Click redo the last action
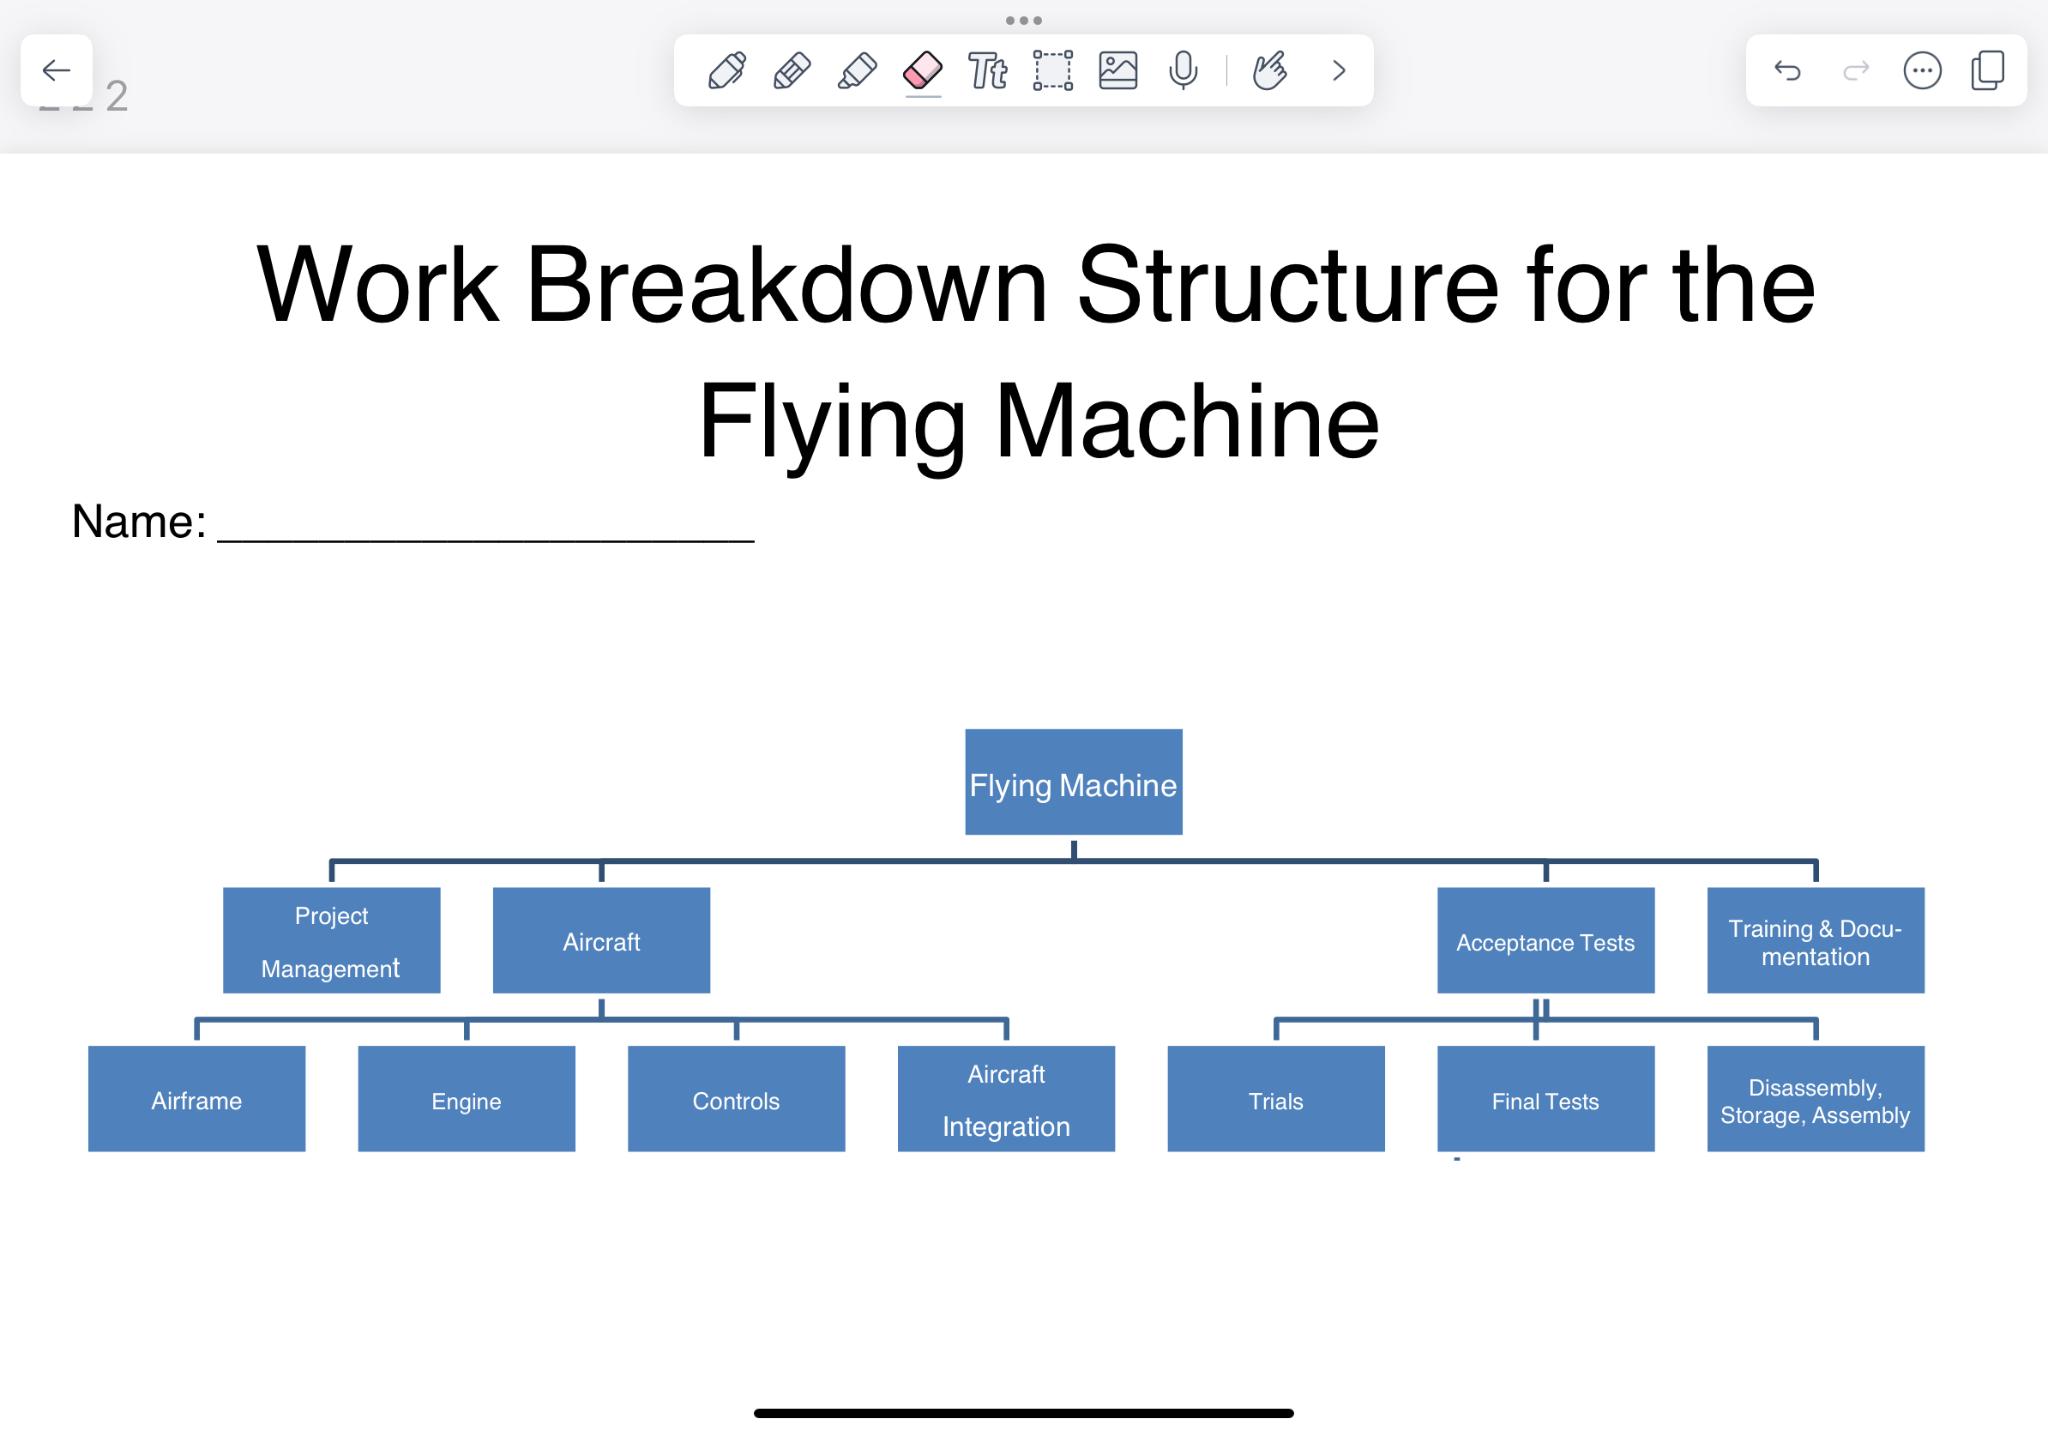The height and width of the screenshot is (1431, 2048). [x=1855, y=70]
